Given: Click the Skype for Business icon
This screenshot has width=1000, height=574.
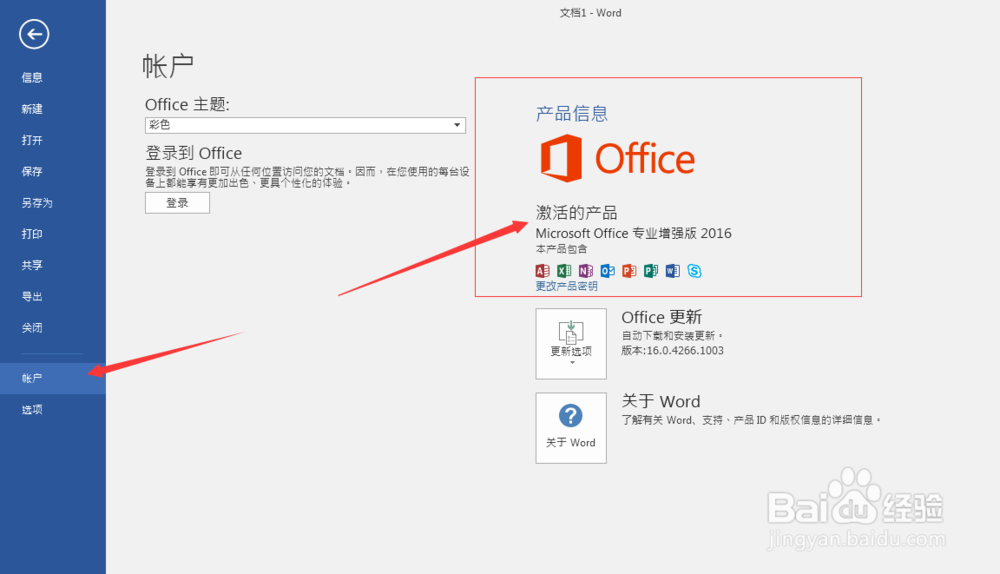Looking at the screenshot, I should 695,271.
